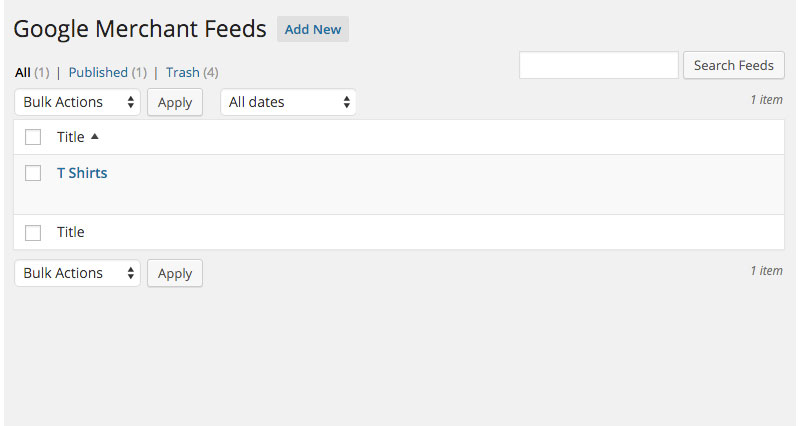Open the All dates filter dropdown
This screenshot has width=800, height=426.
point(288,102)
